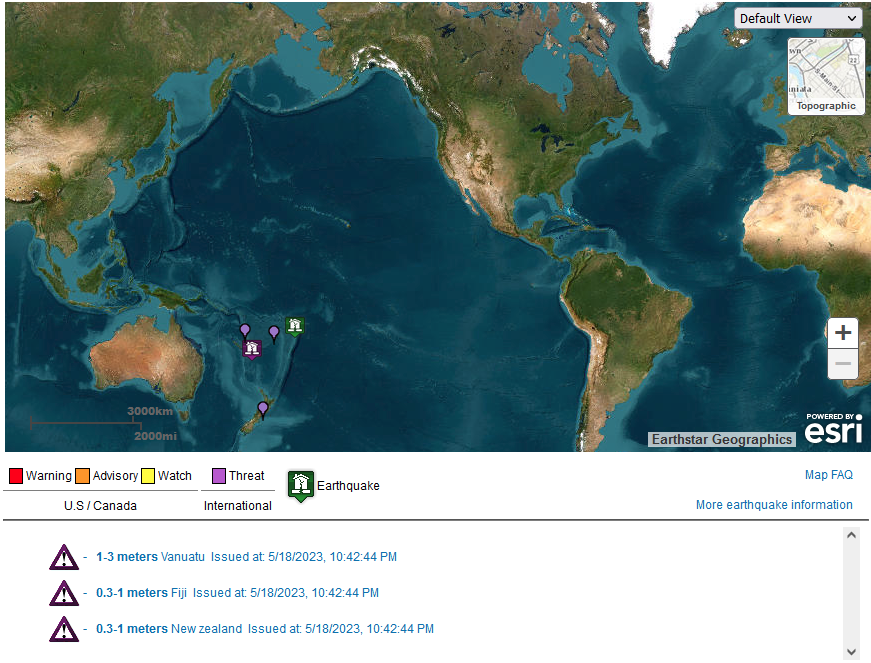Click the alert list scrollbar down arrow
Viewport: 871px width, 663px height.
coord(851,652)
